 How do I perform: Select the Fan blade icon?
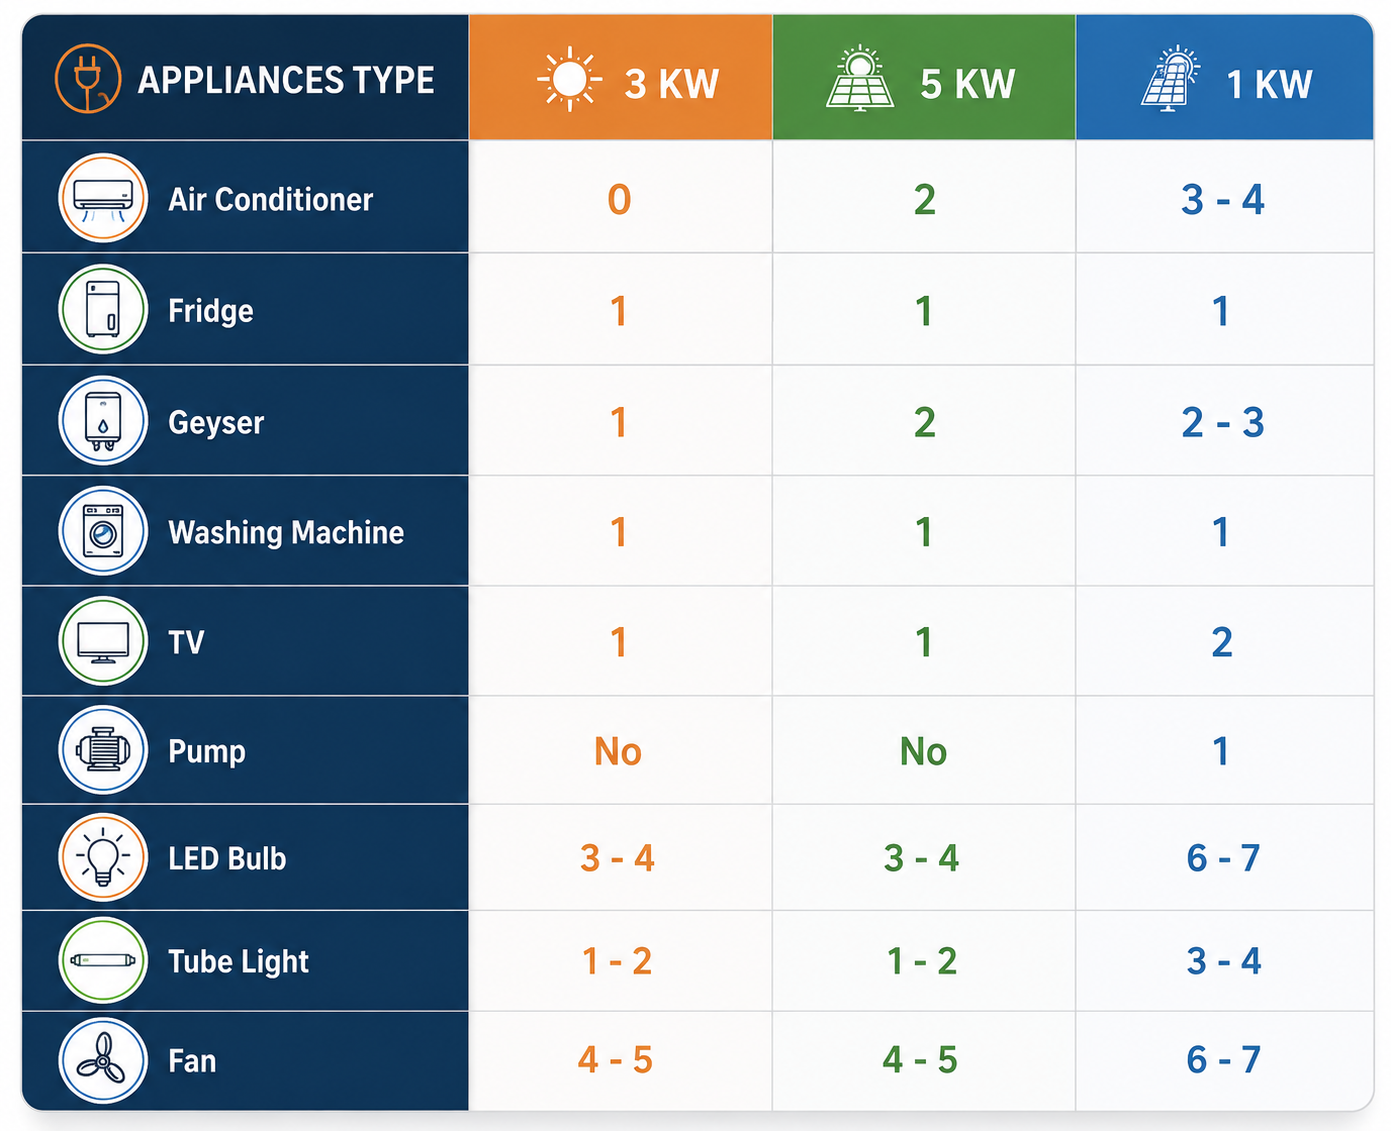103,1060
